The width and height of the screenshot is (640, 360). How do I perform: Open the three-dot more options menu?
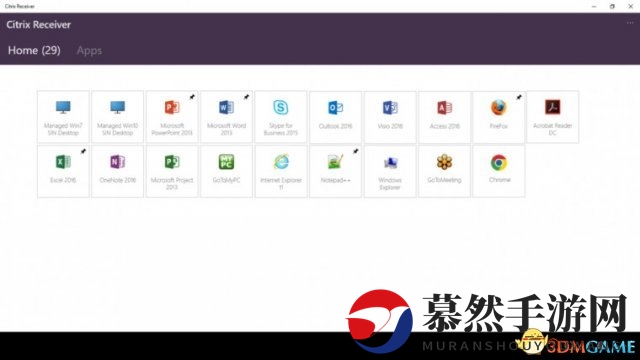click(x=630, y=23)
